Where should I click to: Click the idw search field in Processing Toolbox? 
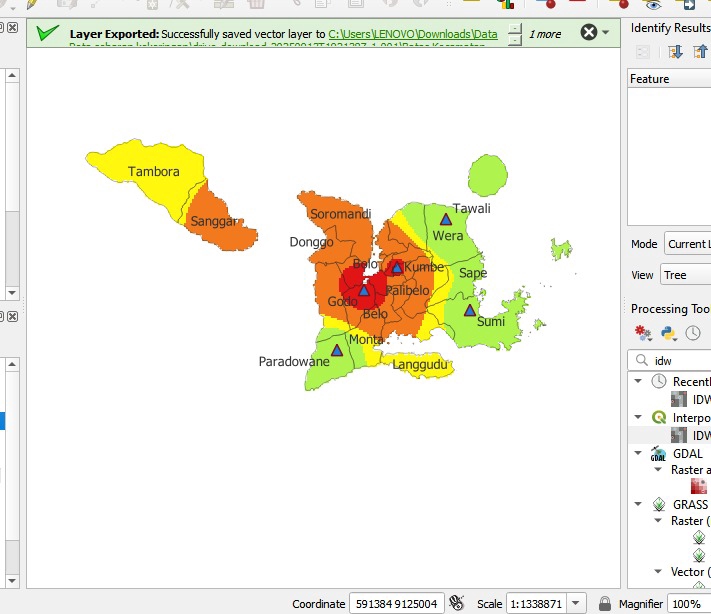[x=680, y=360]
